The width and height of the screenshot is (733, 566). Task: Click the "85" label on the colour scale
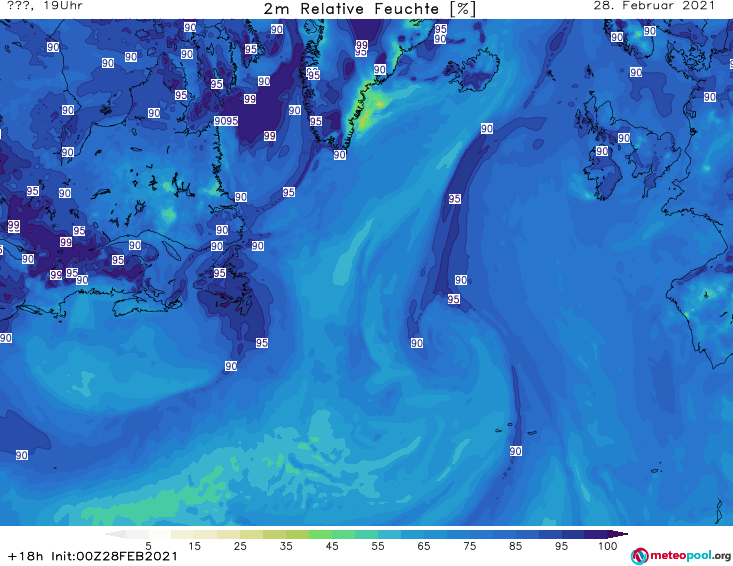coord(515,546)
